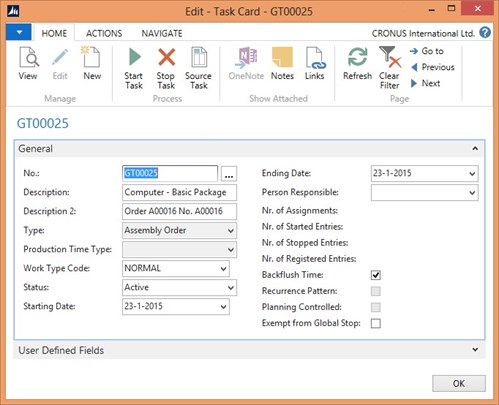Close the Task Card window
This screenshot has height=405, width=499.
pyautogui.click(x=477, y=9)
